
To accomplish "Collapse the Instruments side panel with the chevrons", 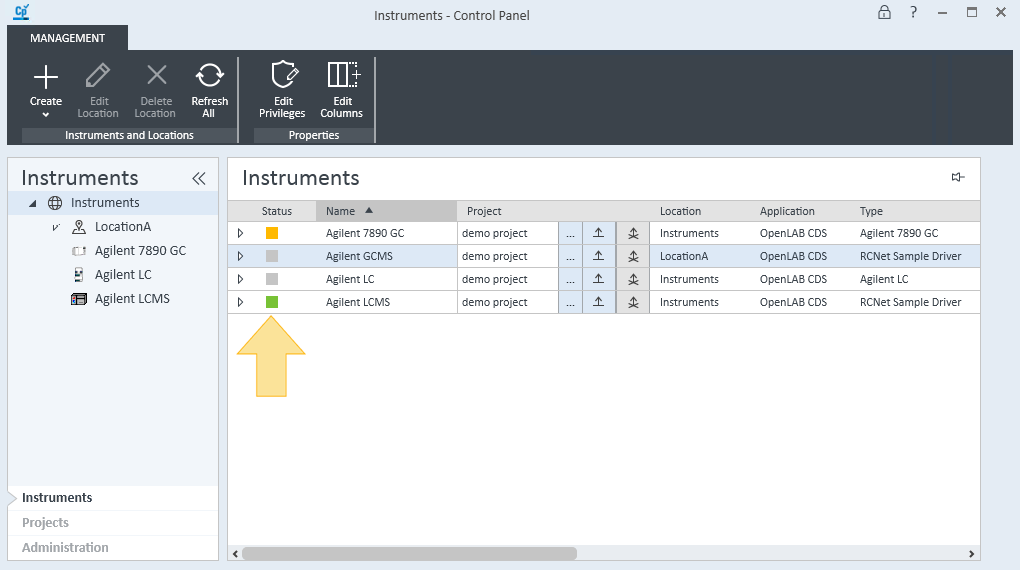I will pyautogui.click(x=199, y=178).
